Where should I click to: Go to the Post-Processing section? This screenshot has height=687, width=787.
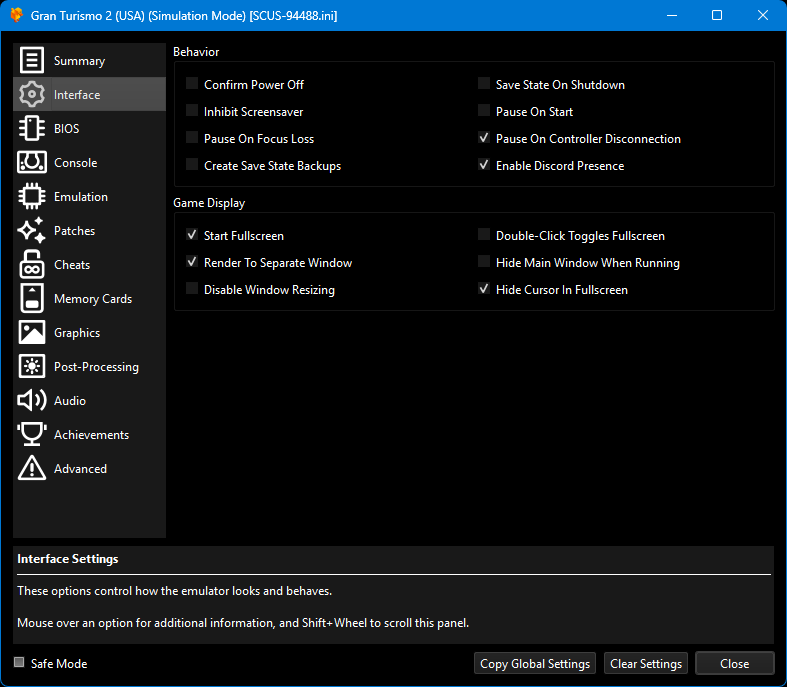click(96, 367)
